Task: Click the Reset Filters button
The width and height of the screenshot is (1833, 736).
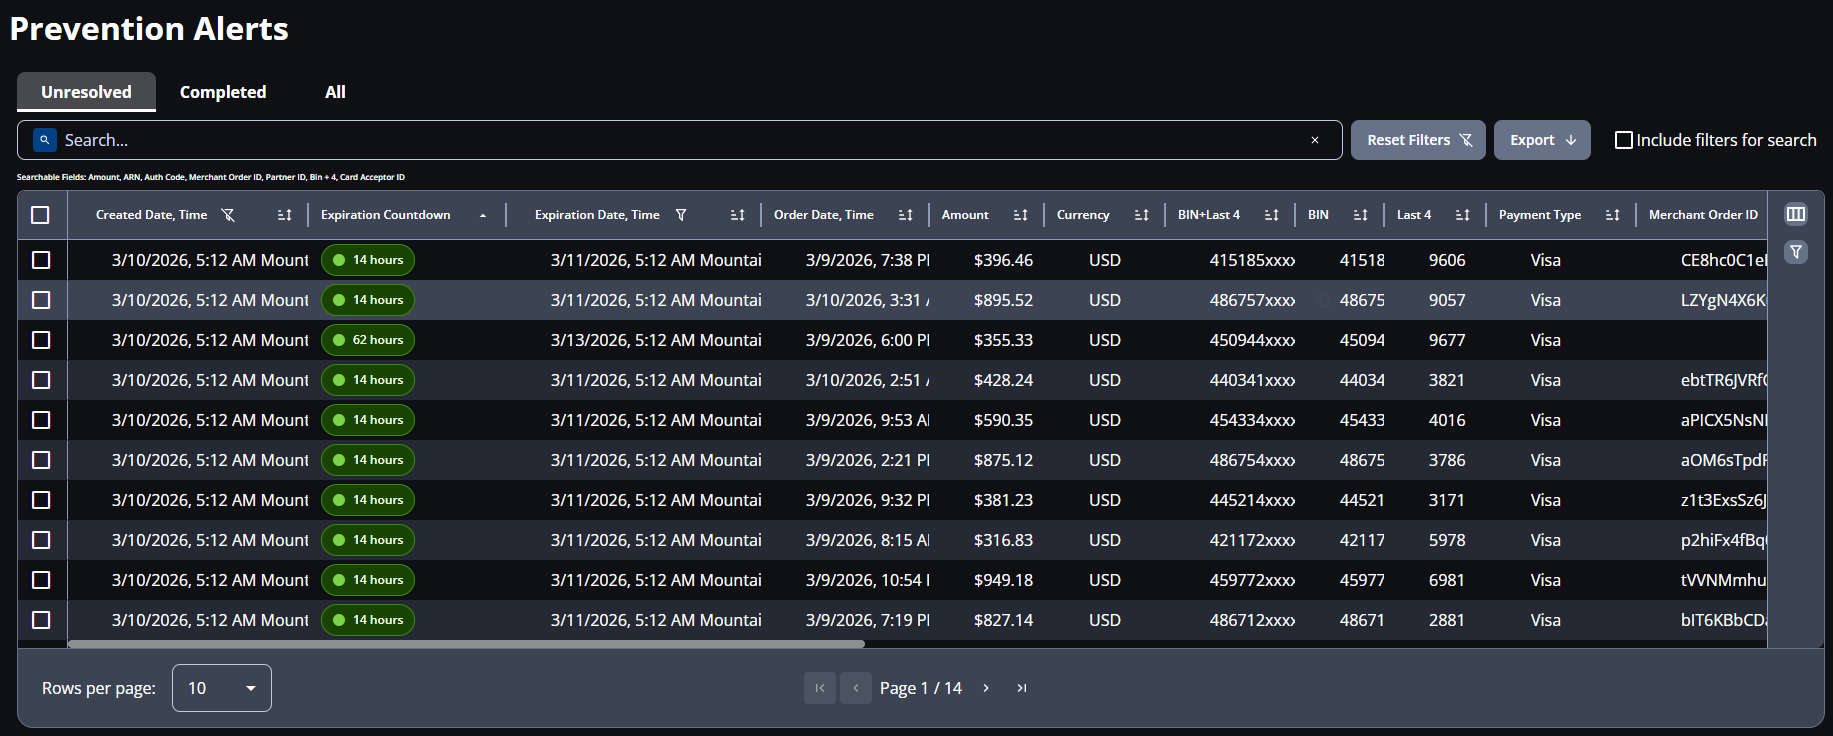Action: tap(1418, 140)
